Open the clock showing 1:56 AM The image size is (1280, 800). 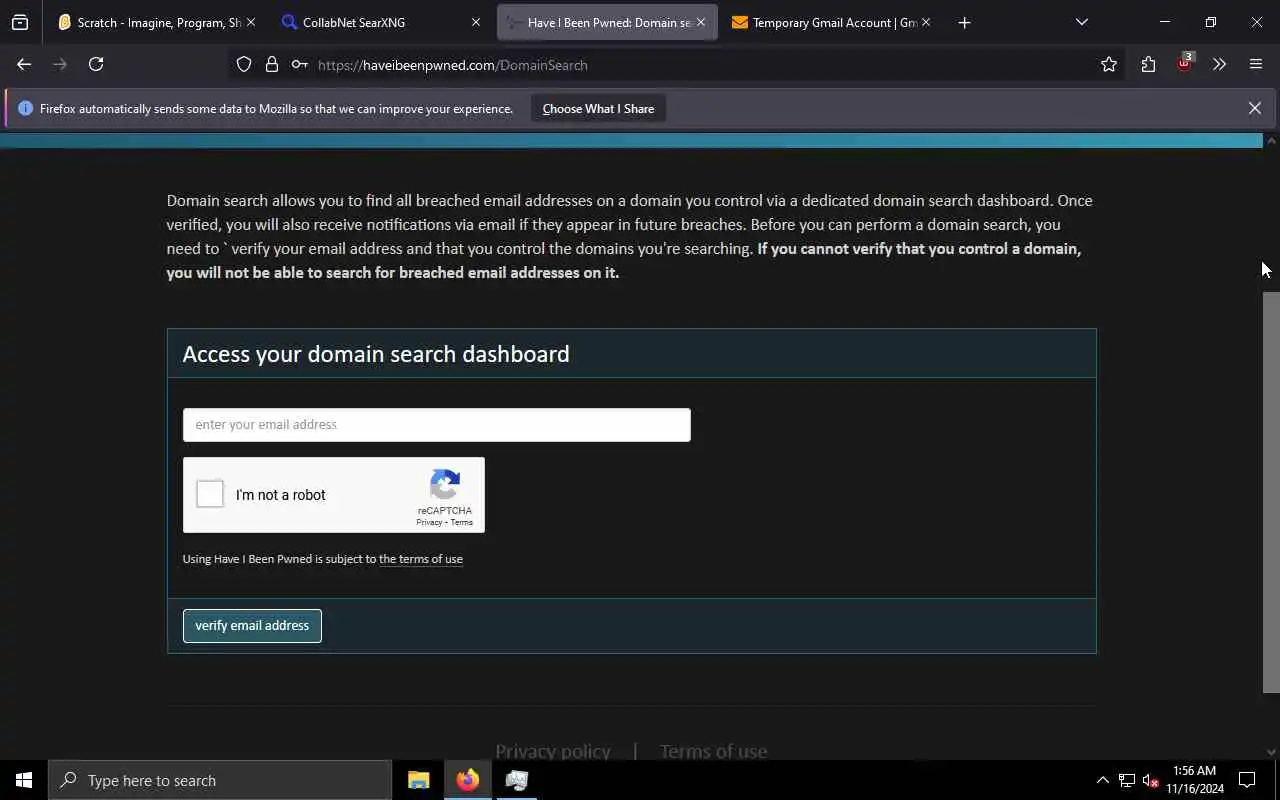coord(1194,780)
